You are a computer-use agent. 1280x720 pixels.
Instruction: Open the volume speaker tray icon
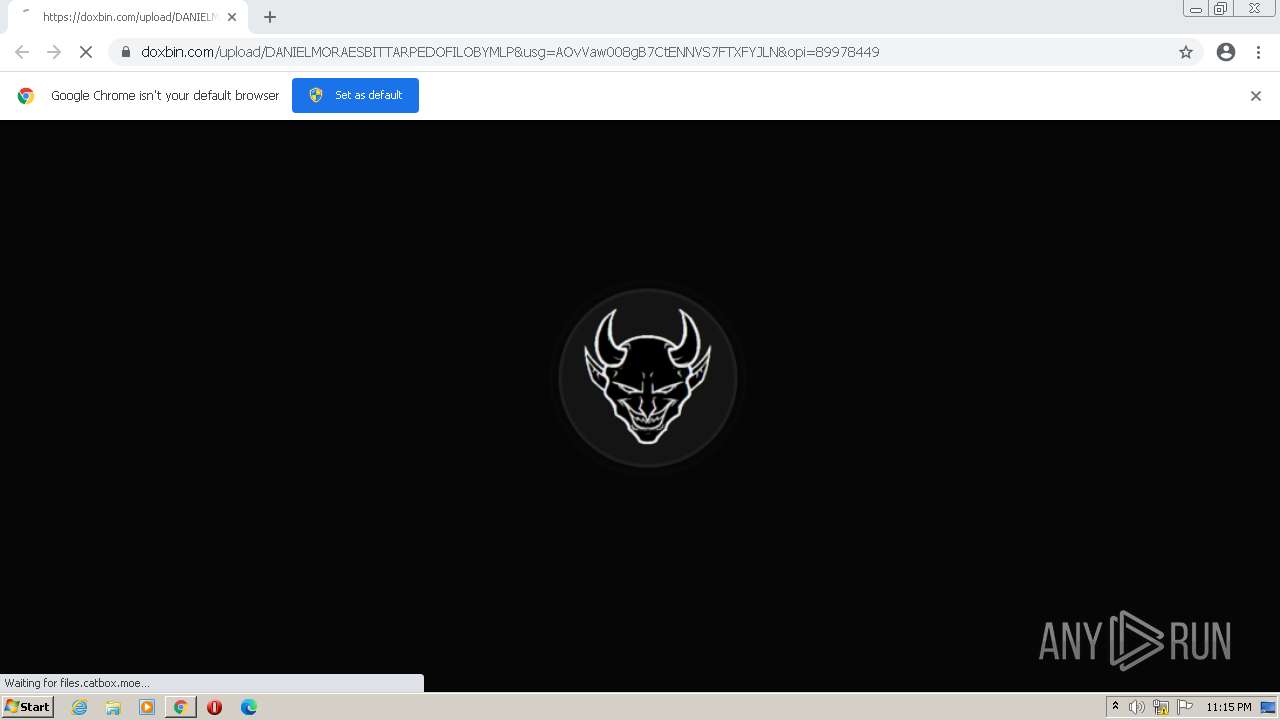[1137, 707]
